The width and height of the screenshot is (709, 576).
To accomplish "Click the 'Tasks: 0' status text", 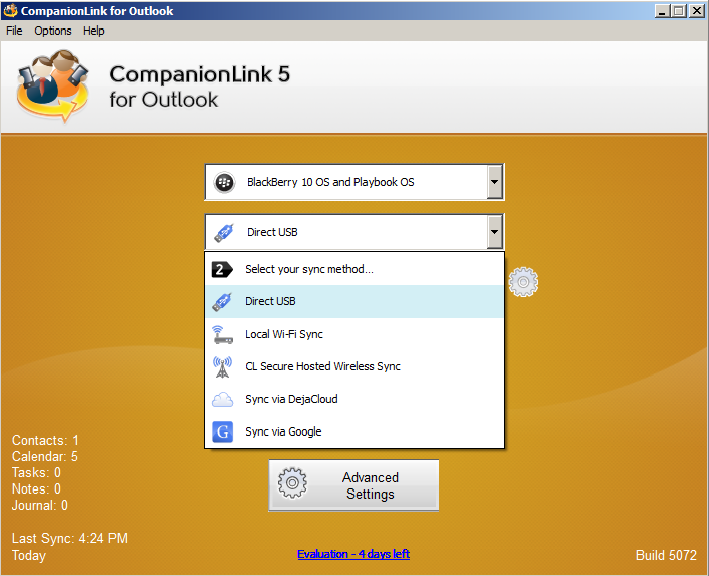I will pyautogui.click(x=36, y=473).
